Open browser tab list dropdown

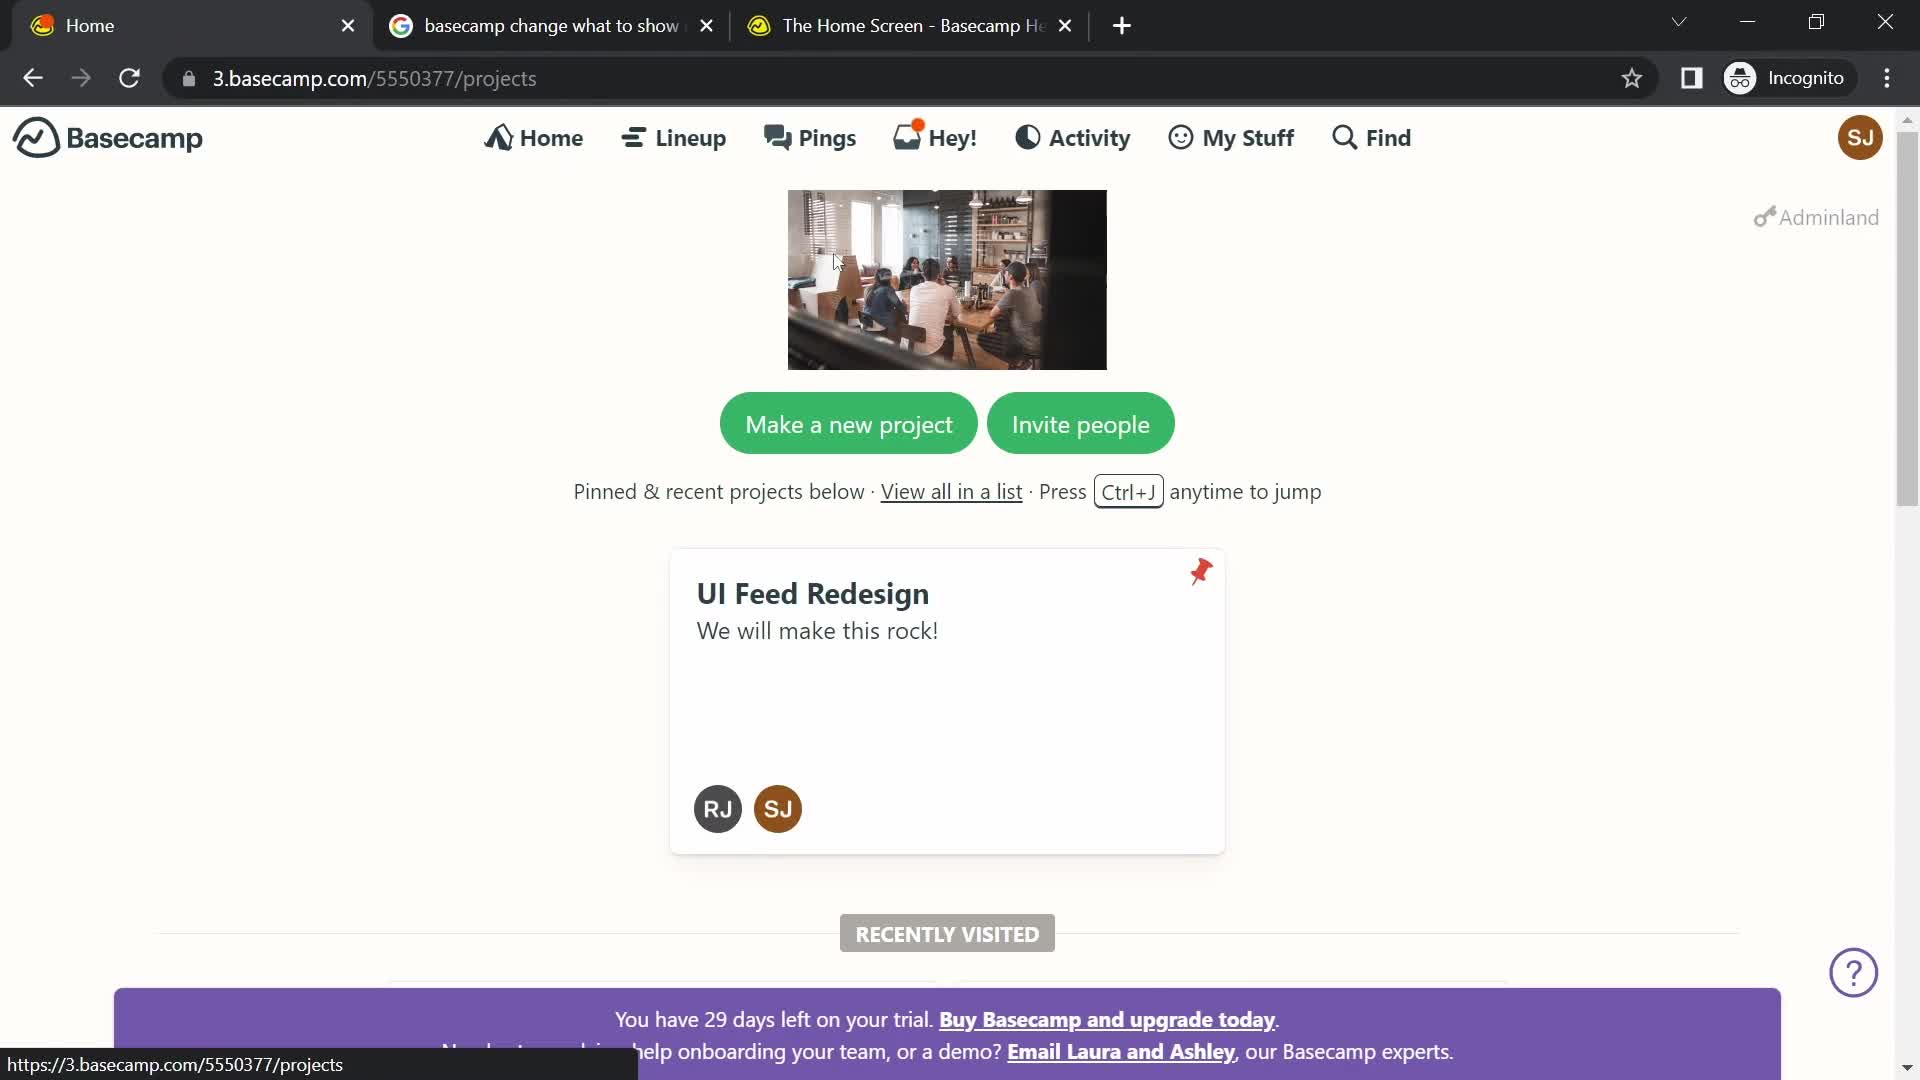pos(1679,22)
